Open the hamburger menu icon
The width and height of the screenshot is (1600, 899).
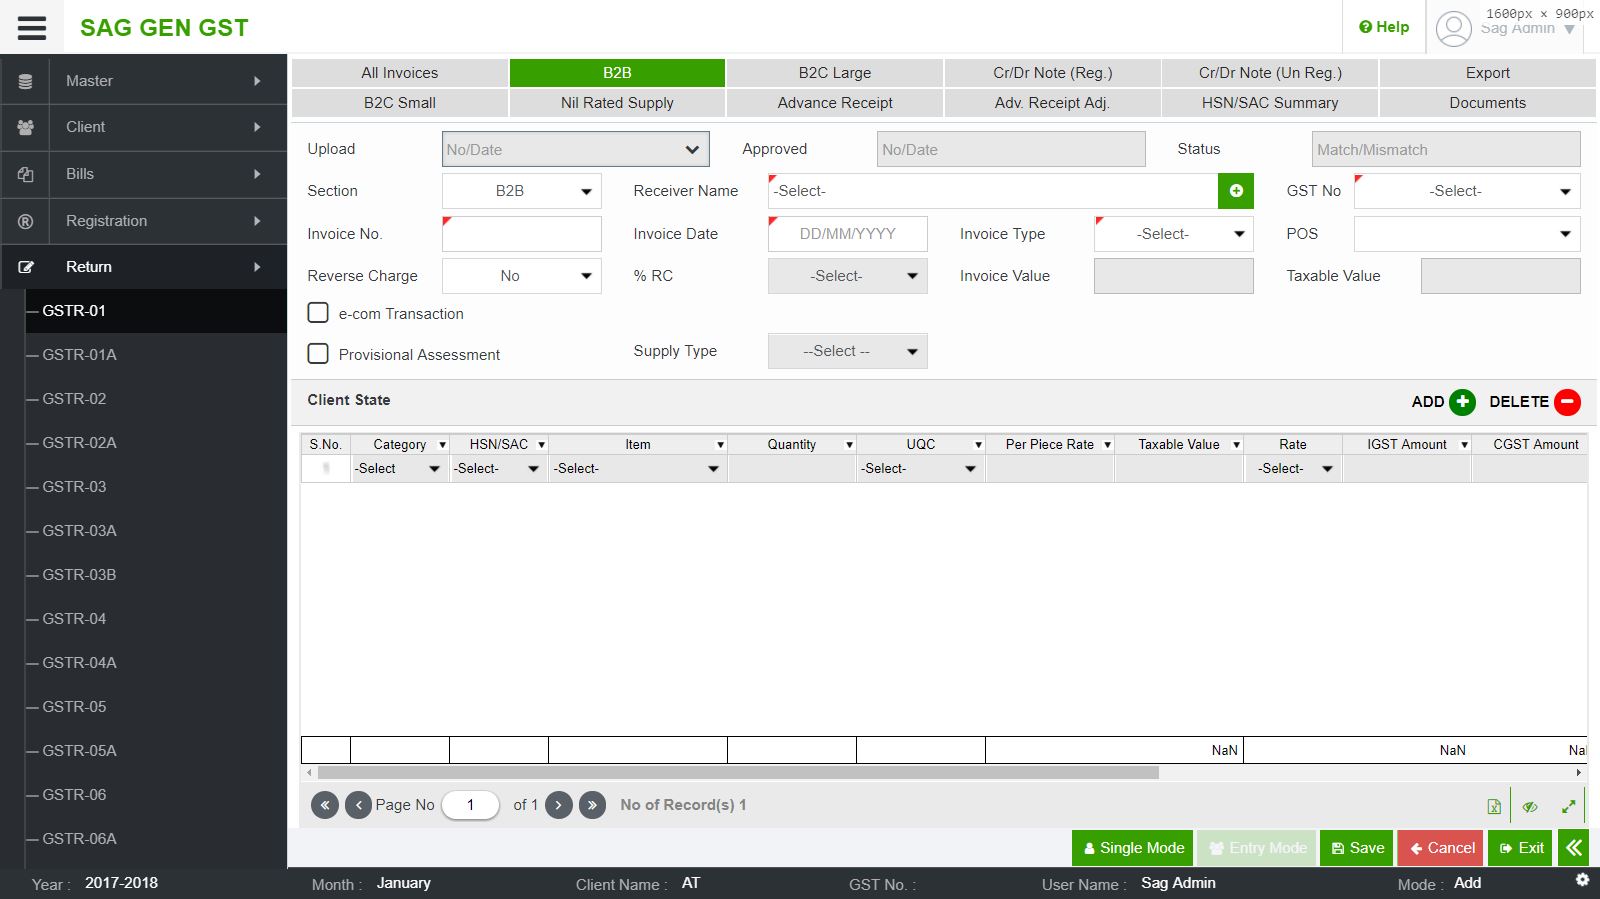pyautogui.click(x=32, y=27)
